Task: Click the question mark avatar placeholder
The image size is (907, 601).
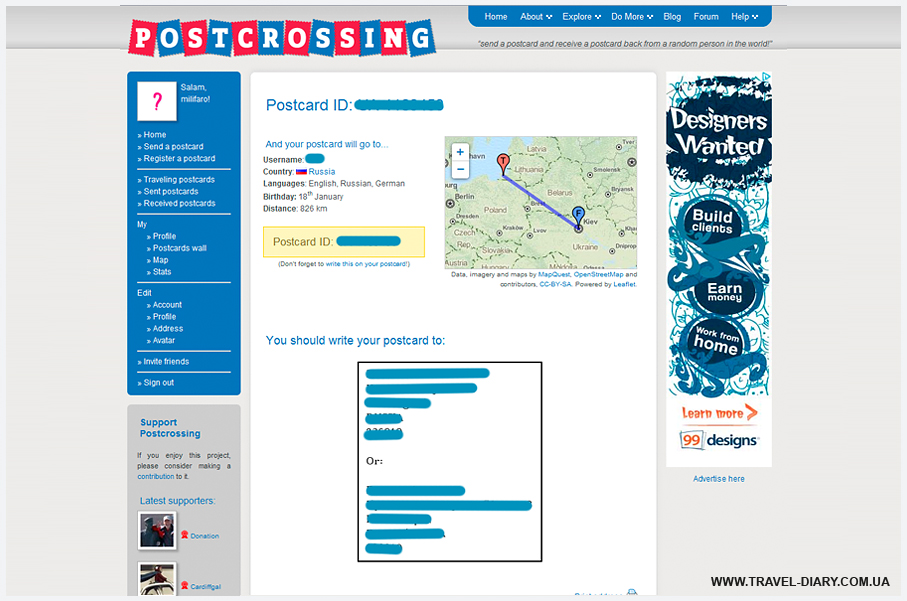Action: [x=157, y=101]
